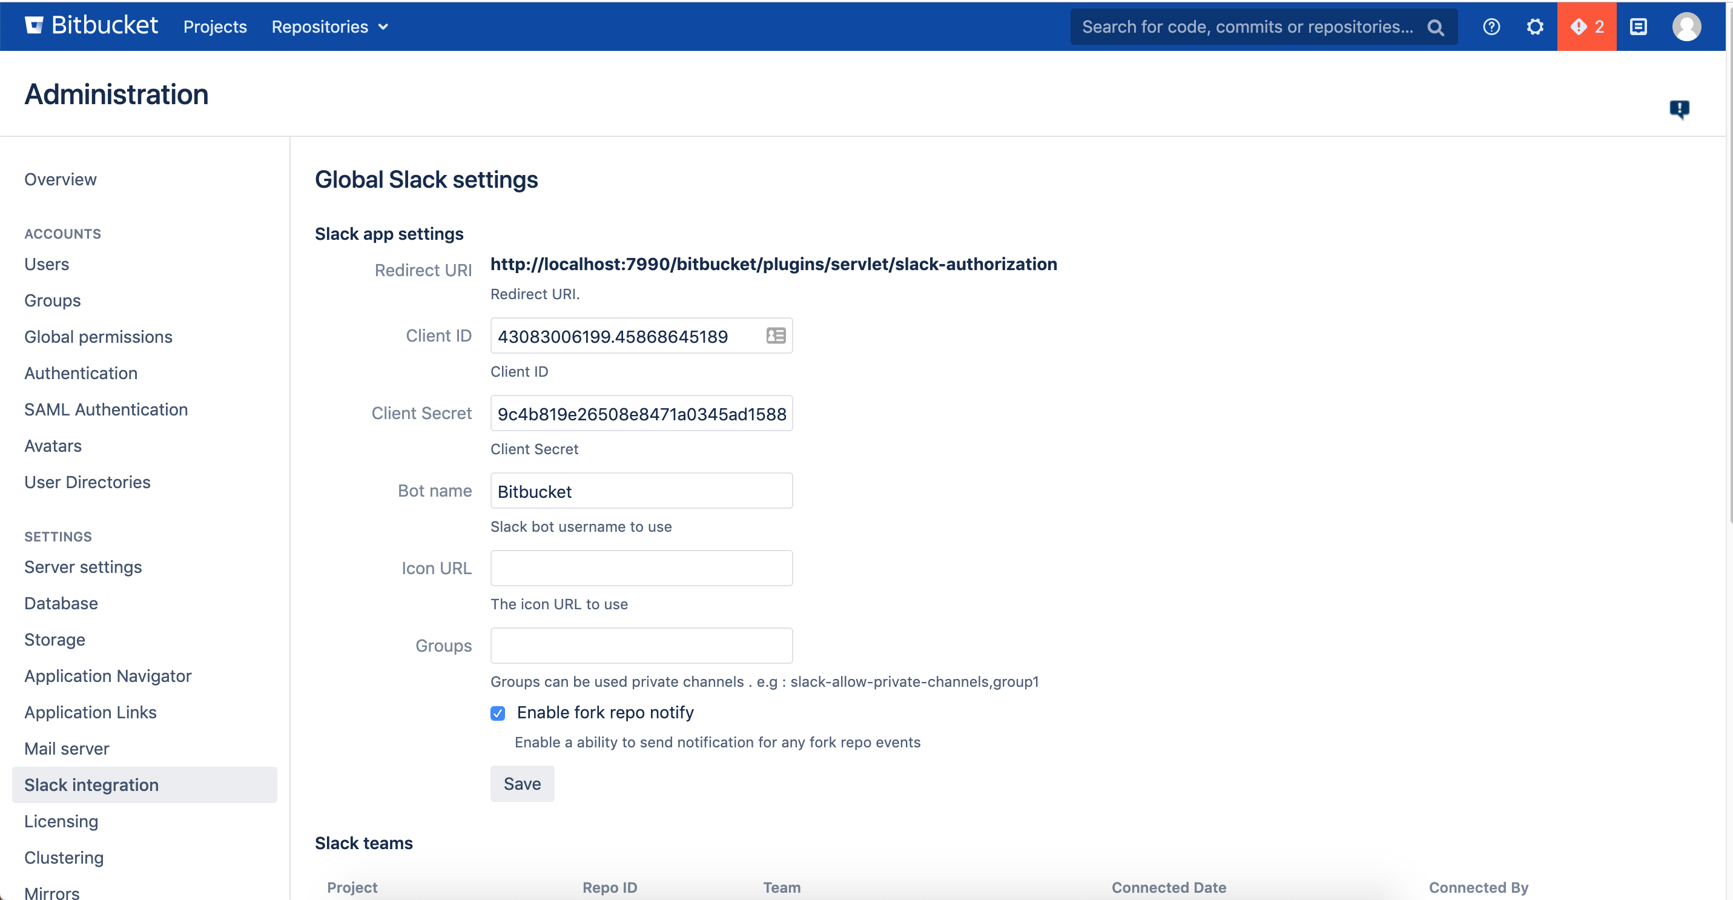This screenshot has width=1733, height=900.
Task: Click the Save button
Action: click(x=522, y=784)
